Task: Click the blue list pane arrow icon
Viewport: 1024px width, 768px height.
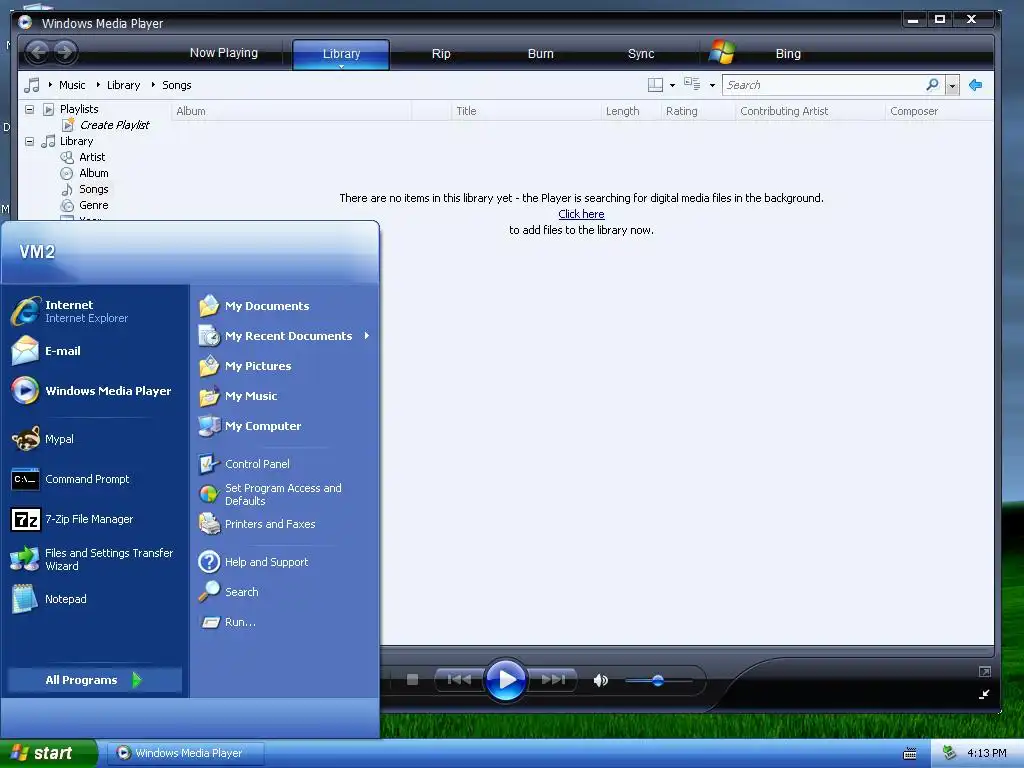Action: (976, 85)
